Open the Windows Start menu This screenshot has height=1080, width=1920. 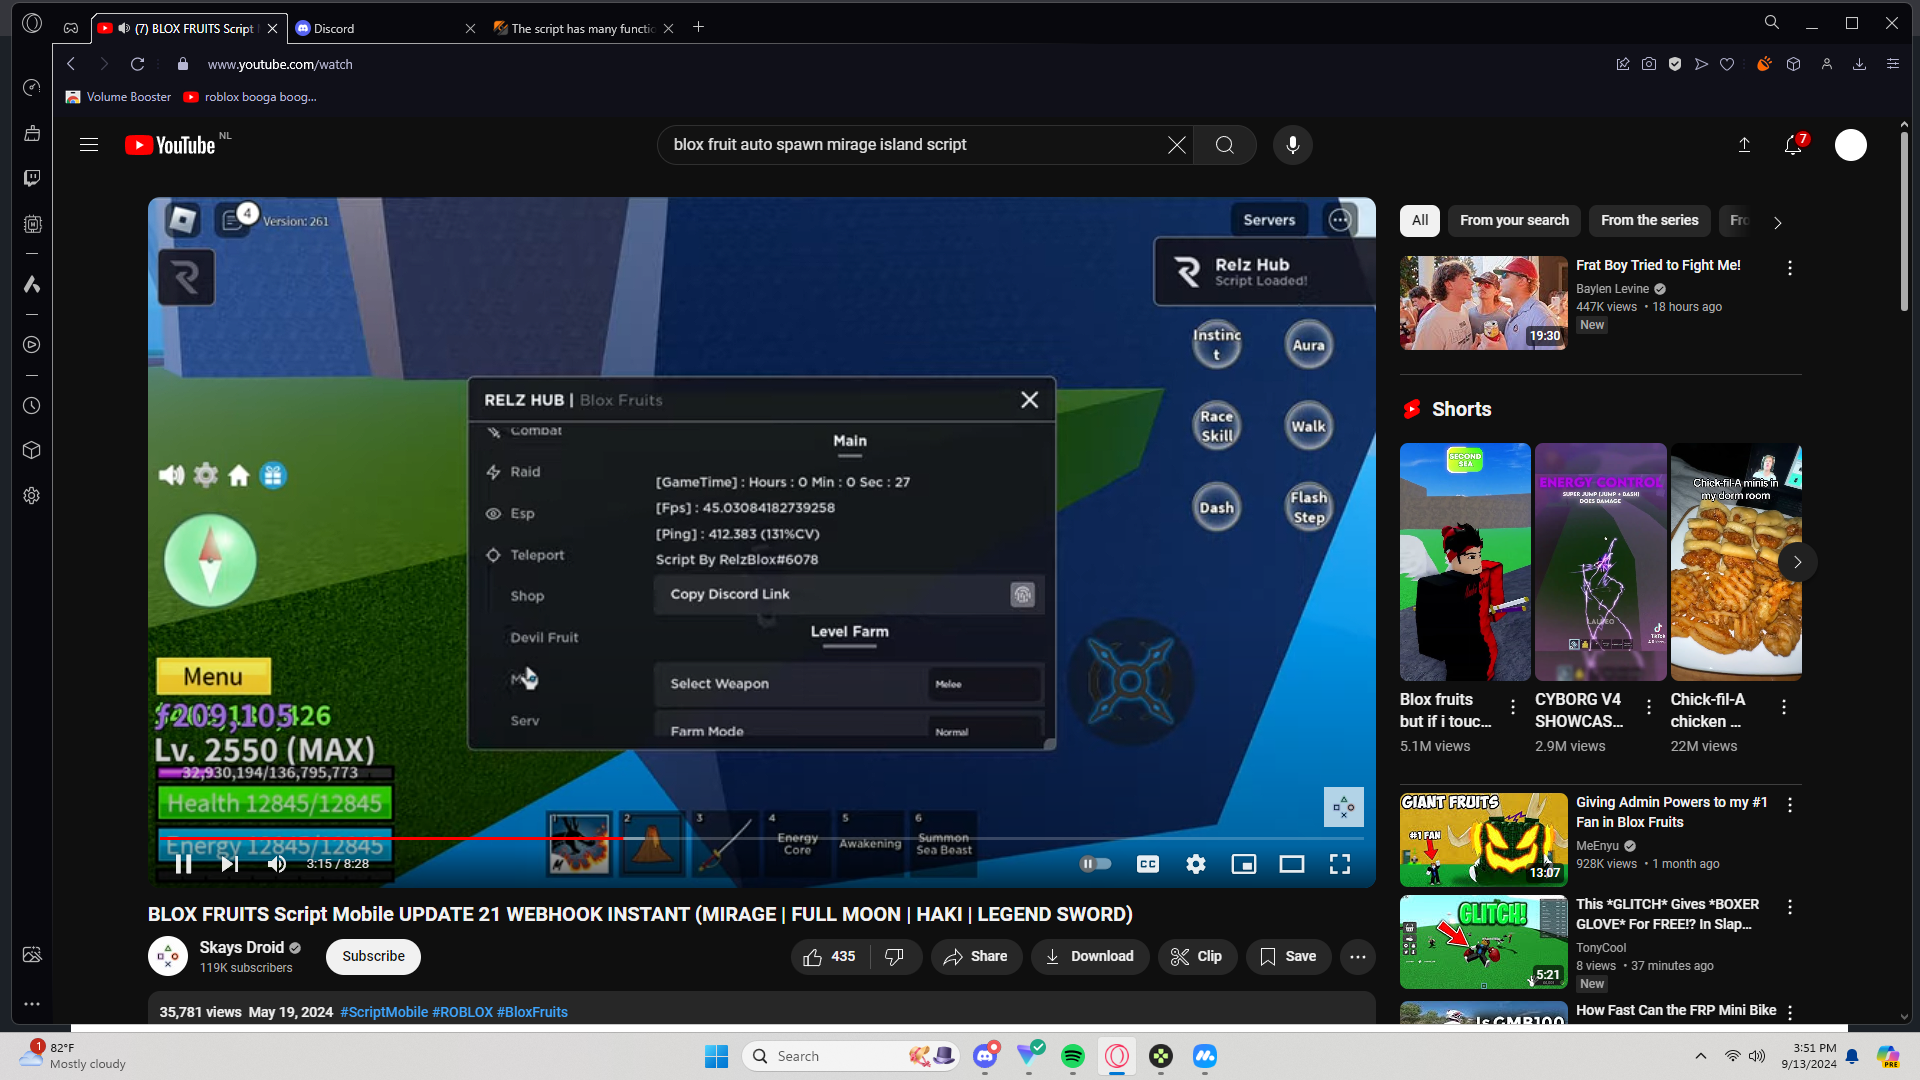[x=717, y=1056]
